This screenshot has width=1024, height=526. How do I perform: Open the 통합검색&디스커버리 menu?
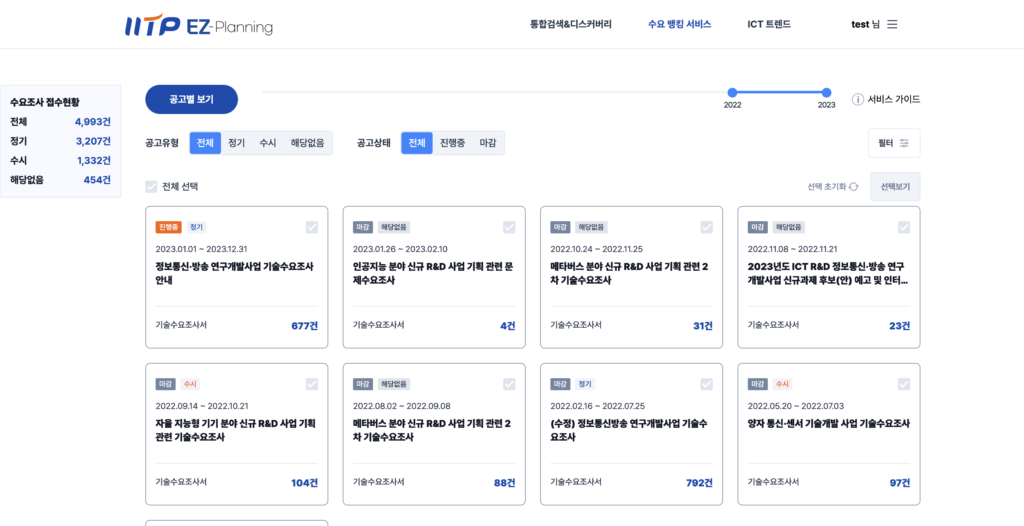[x=570, y=24]
